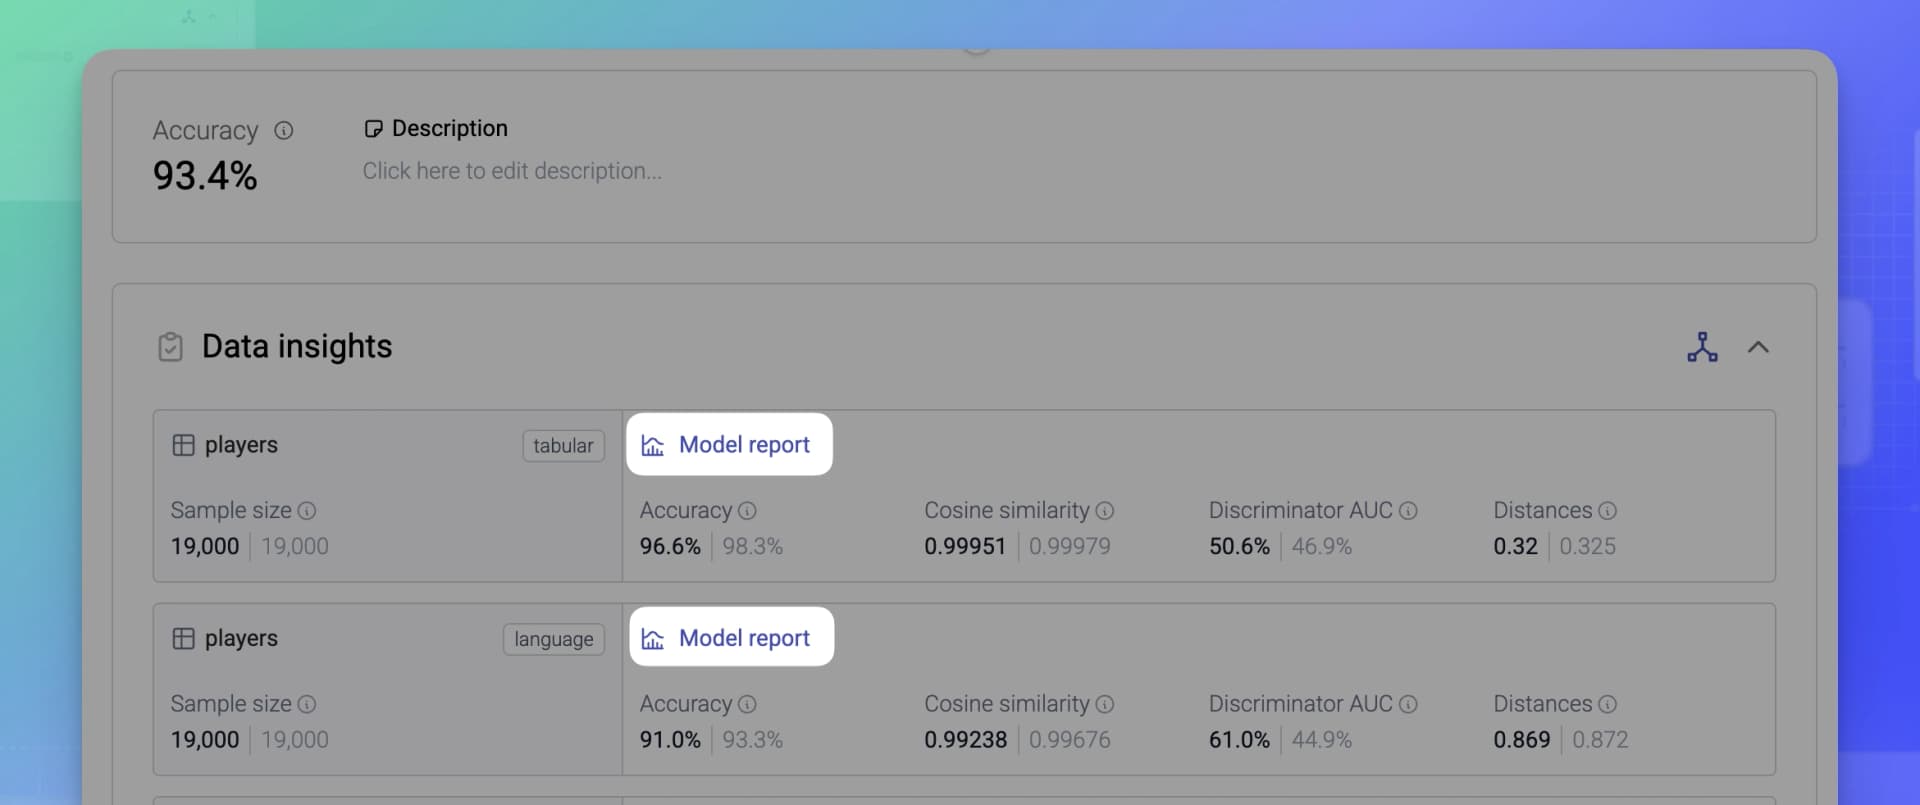1920x805 pixels.
Task: Click the note icon next to Description
Action: (374, 128)
